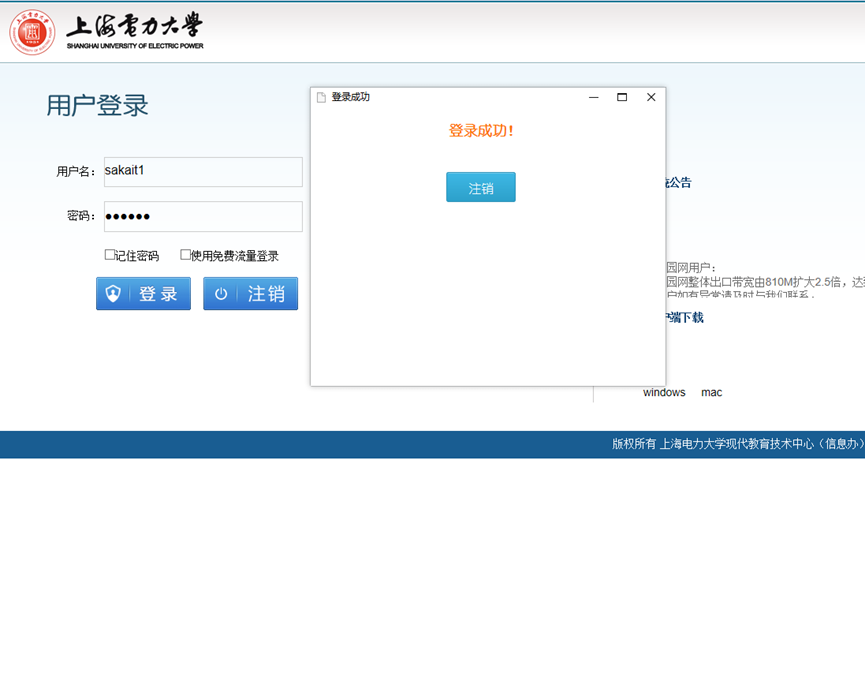Close the 登录成功 popup window

[x=651, y=97]
